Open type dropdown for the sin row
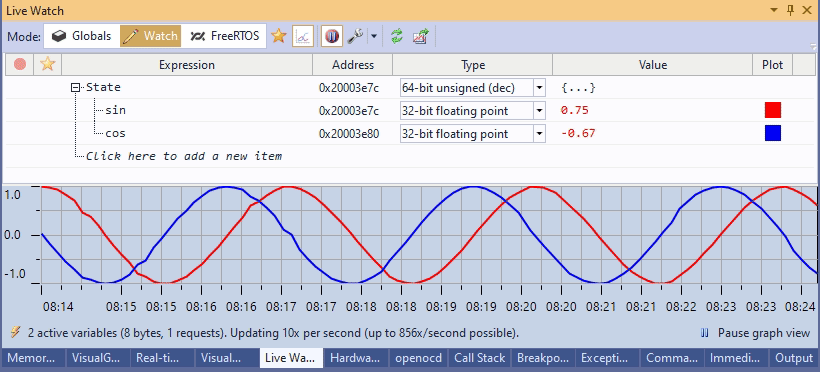820x372 pixels. 539,111
